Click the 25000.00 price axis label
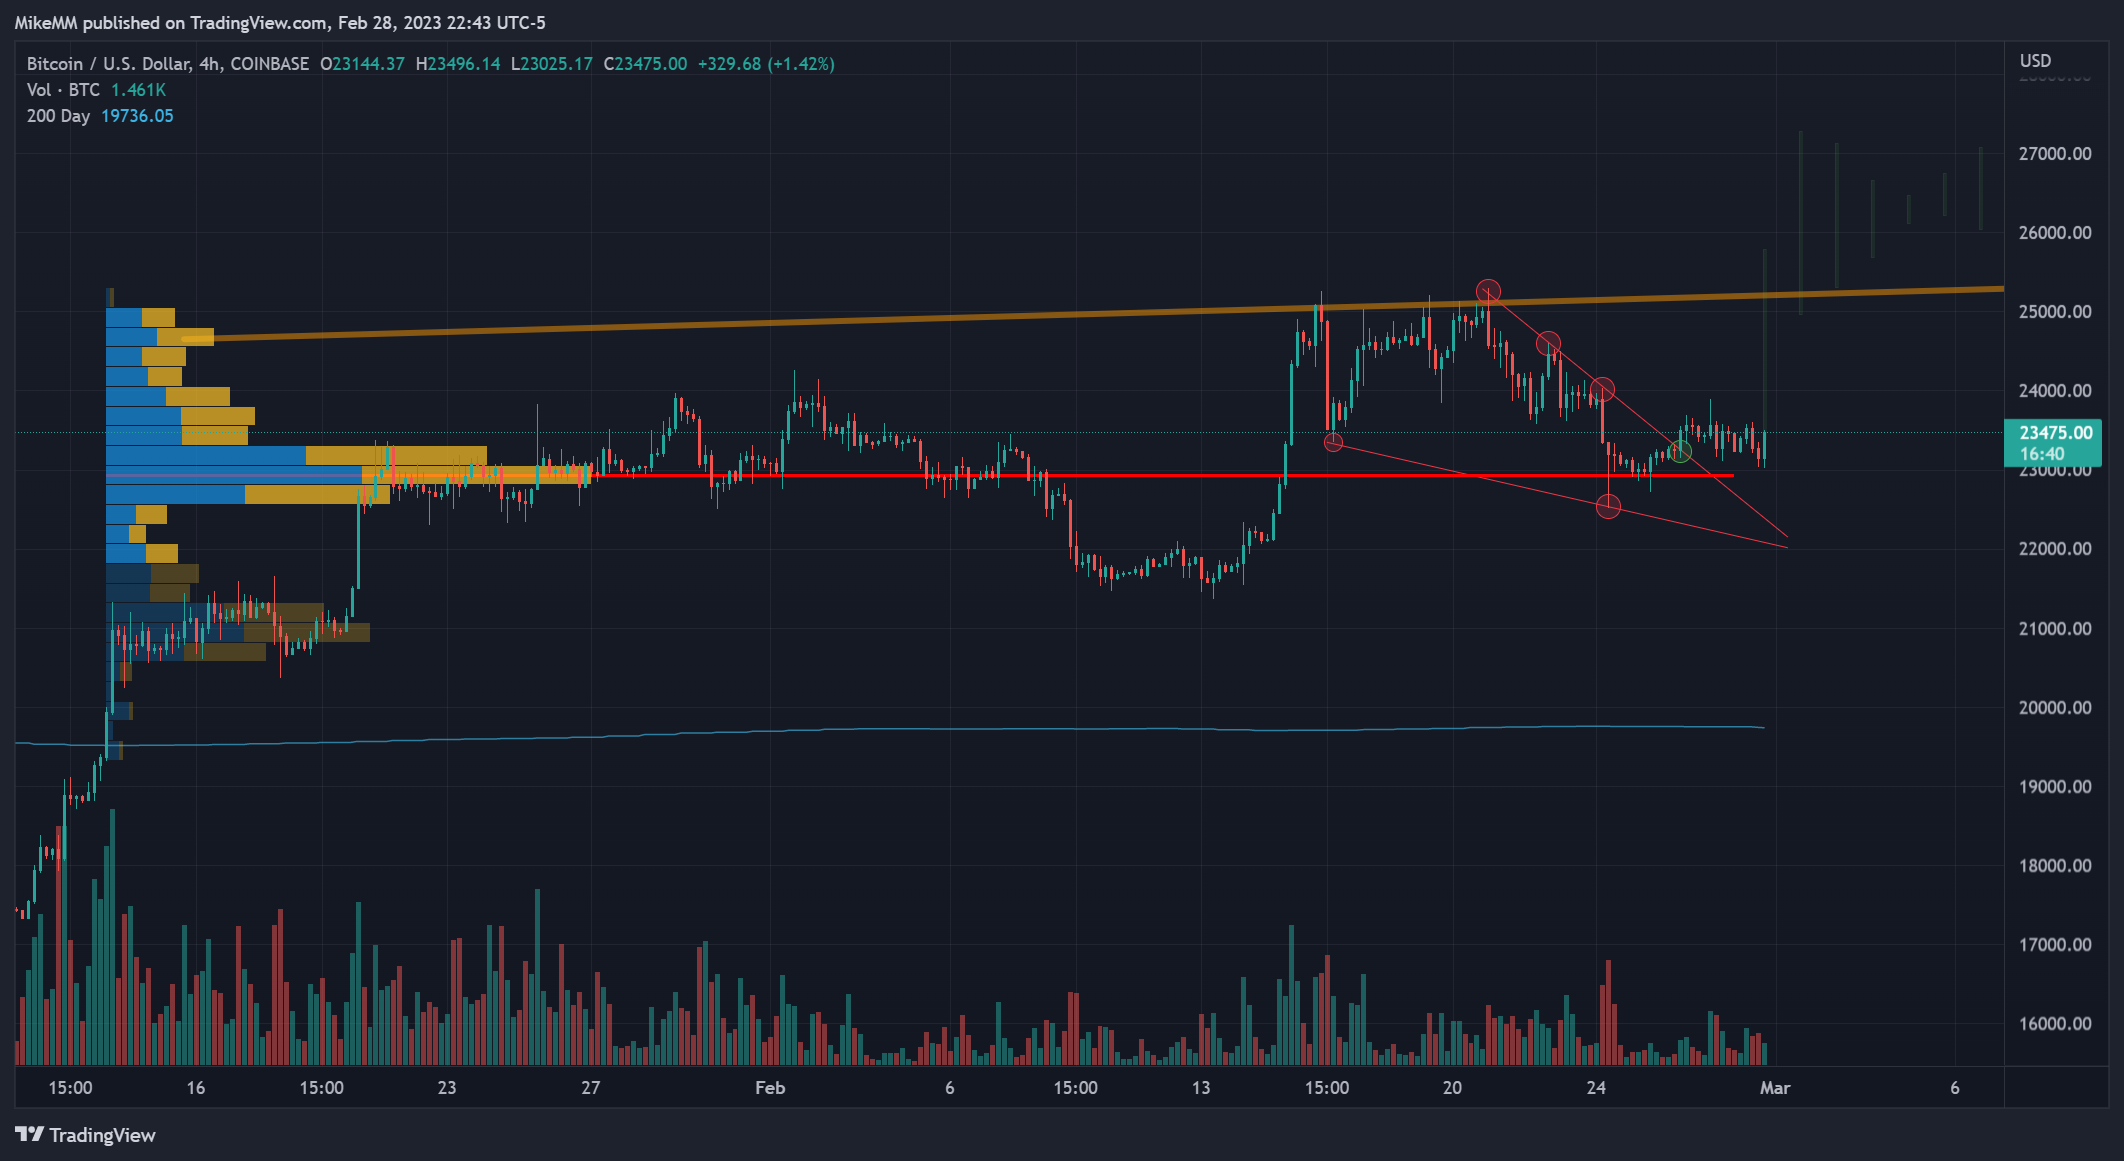This screenshot has height=1161, width=2124. 2055,312
